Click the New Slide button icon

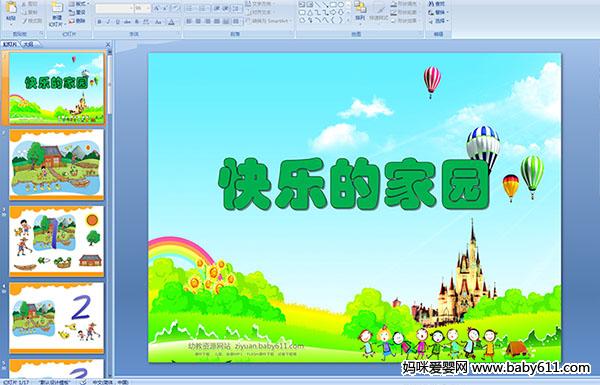[x=57, y=9]
